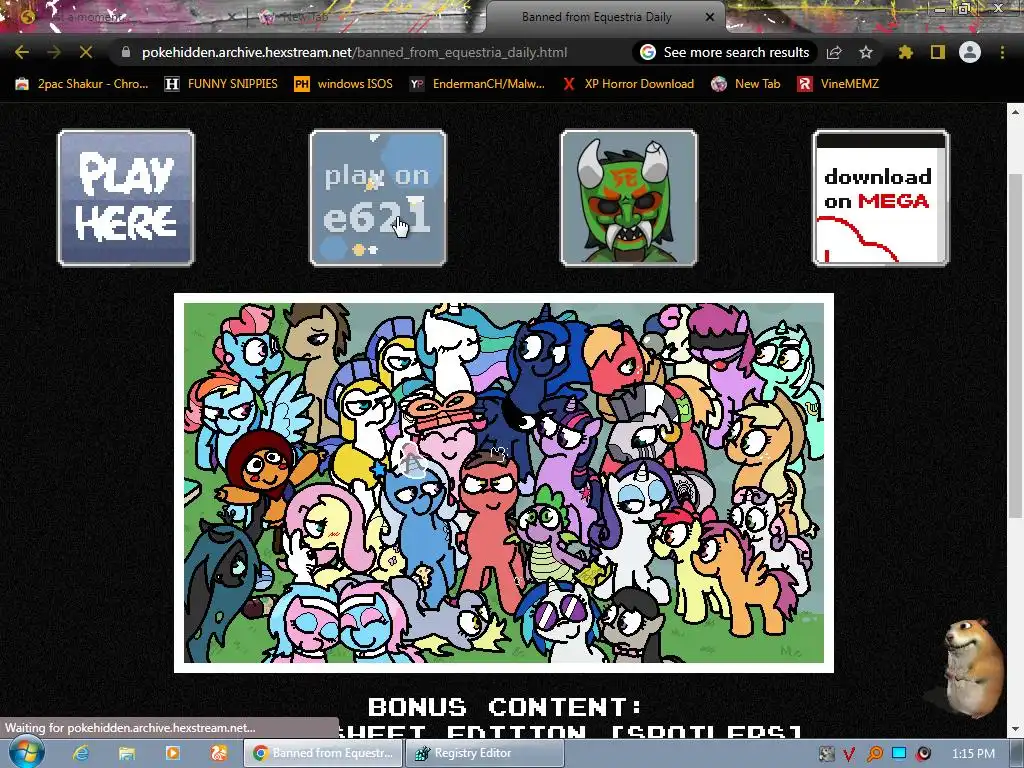Viewport: 1024px width, 768px height.
Task: Open the Chrome profile avatar
Action: pos(970,52)
